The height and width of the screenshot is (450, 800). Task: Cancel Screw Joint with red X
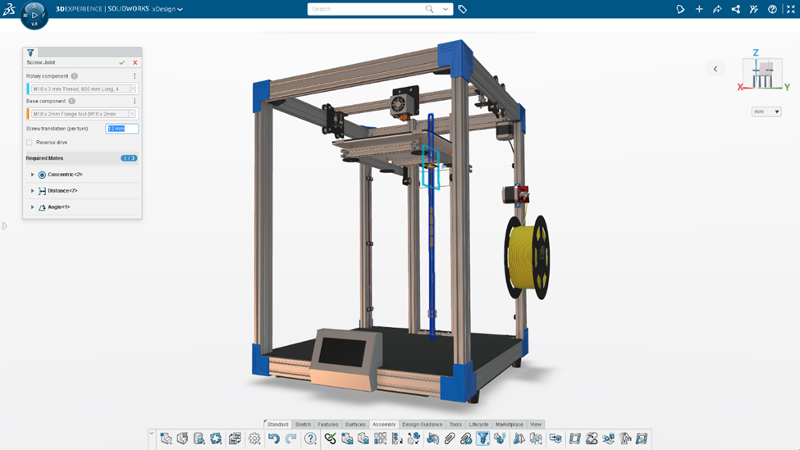(x=135, y=63)
